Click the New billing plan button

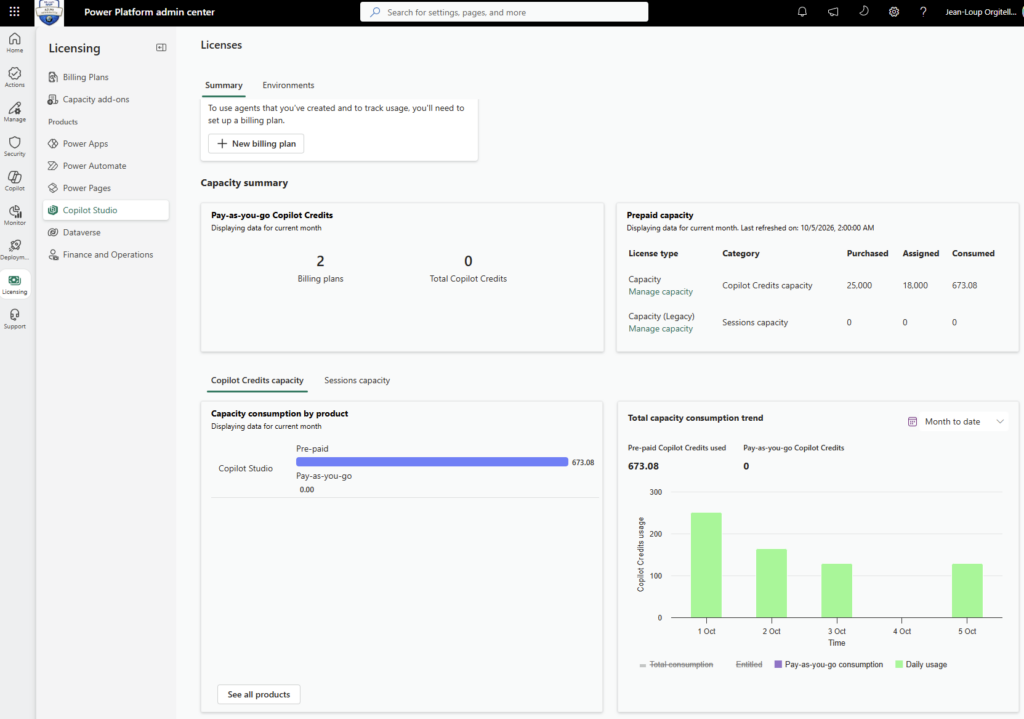point(256,144)
